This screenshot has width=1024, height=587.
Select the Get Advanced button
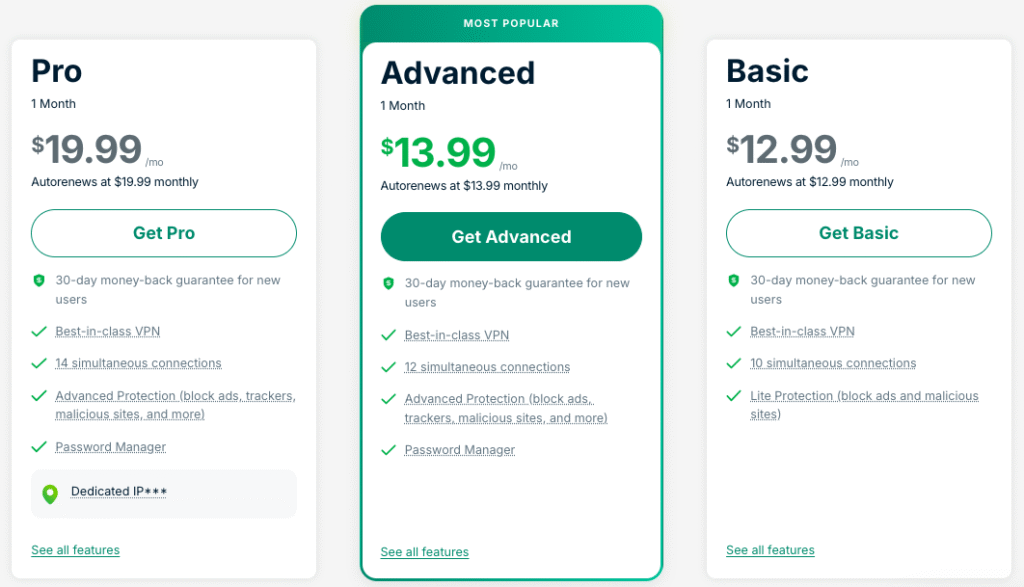pyautogui.click(x=511, y=237)
